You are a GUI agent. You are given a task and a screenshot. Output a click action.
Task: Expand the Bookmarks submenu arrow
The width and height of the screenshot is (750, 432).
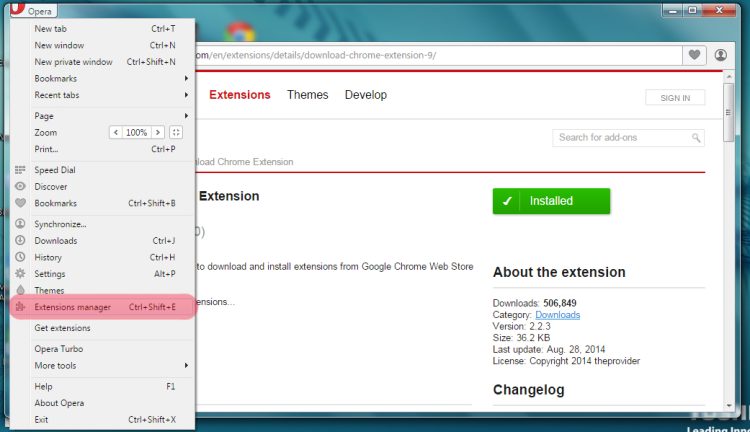pyautogui.click(x=186, y=78)
